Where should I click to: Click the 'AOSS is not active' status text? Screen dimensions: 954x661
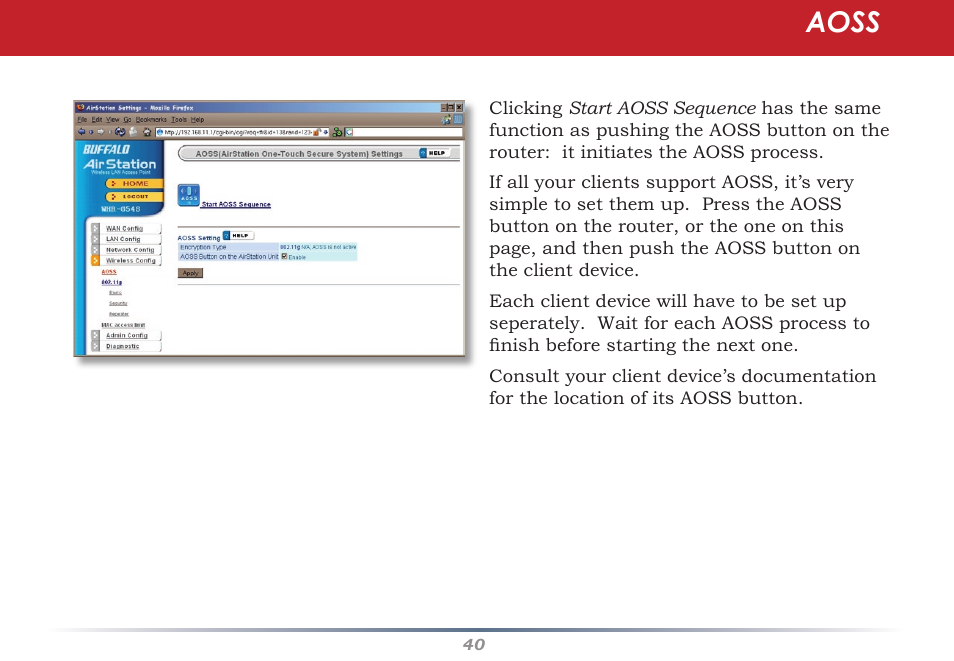[334, 247]
